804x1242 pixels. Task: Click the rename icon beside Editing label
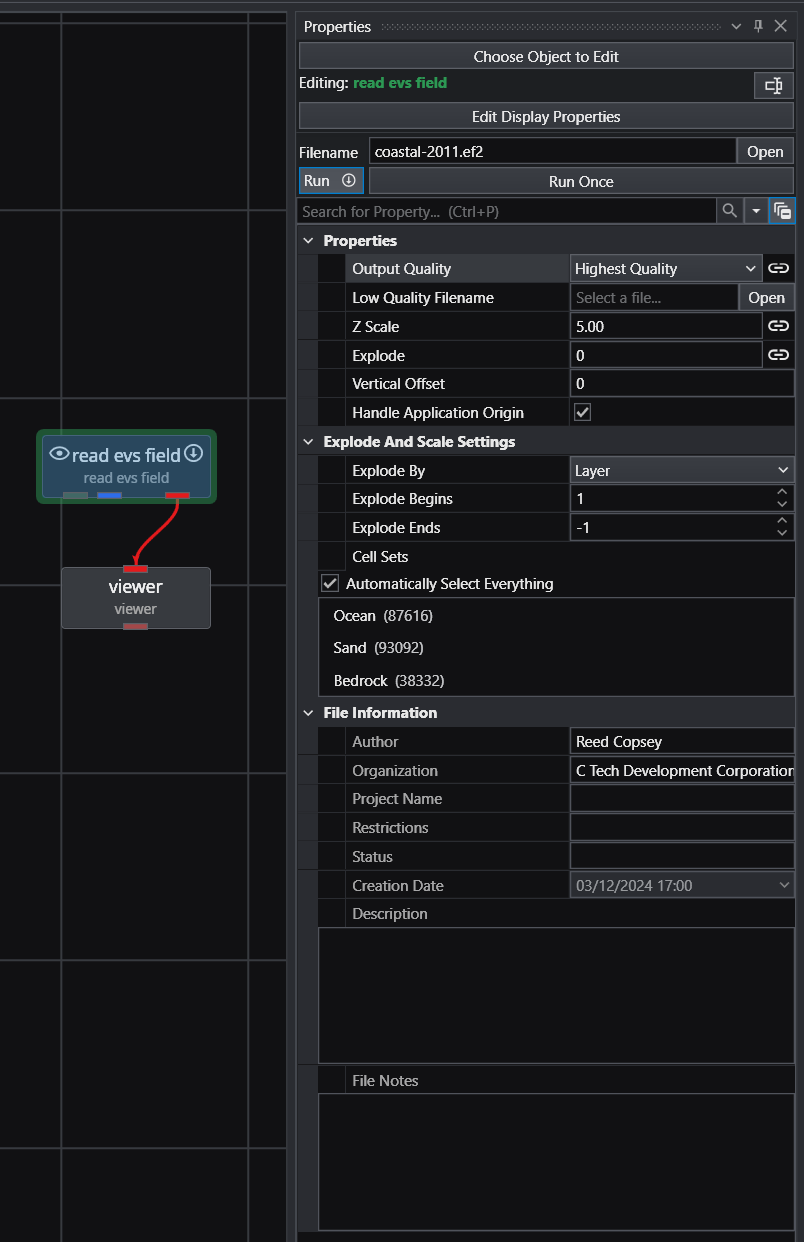tap(773, 86)
